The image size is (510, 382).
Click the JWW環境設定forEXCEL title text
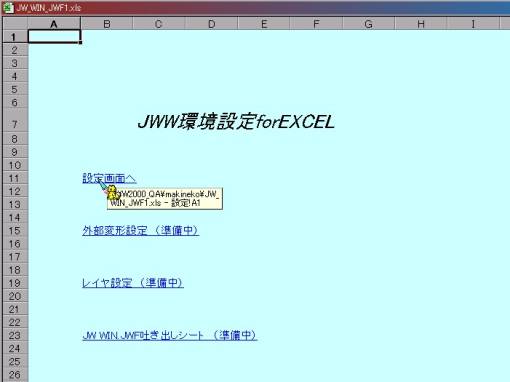coord(236,121)
